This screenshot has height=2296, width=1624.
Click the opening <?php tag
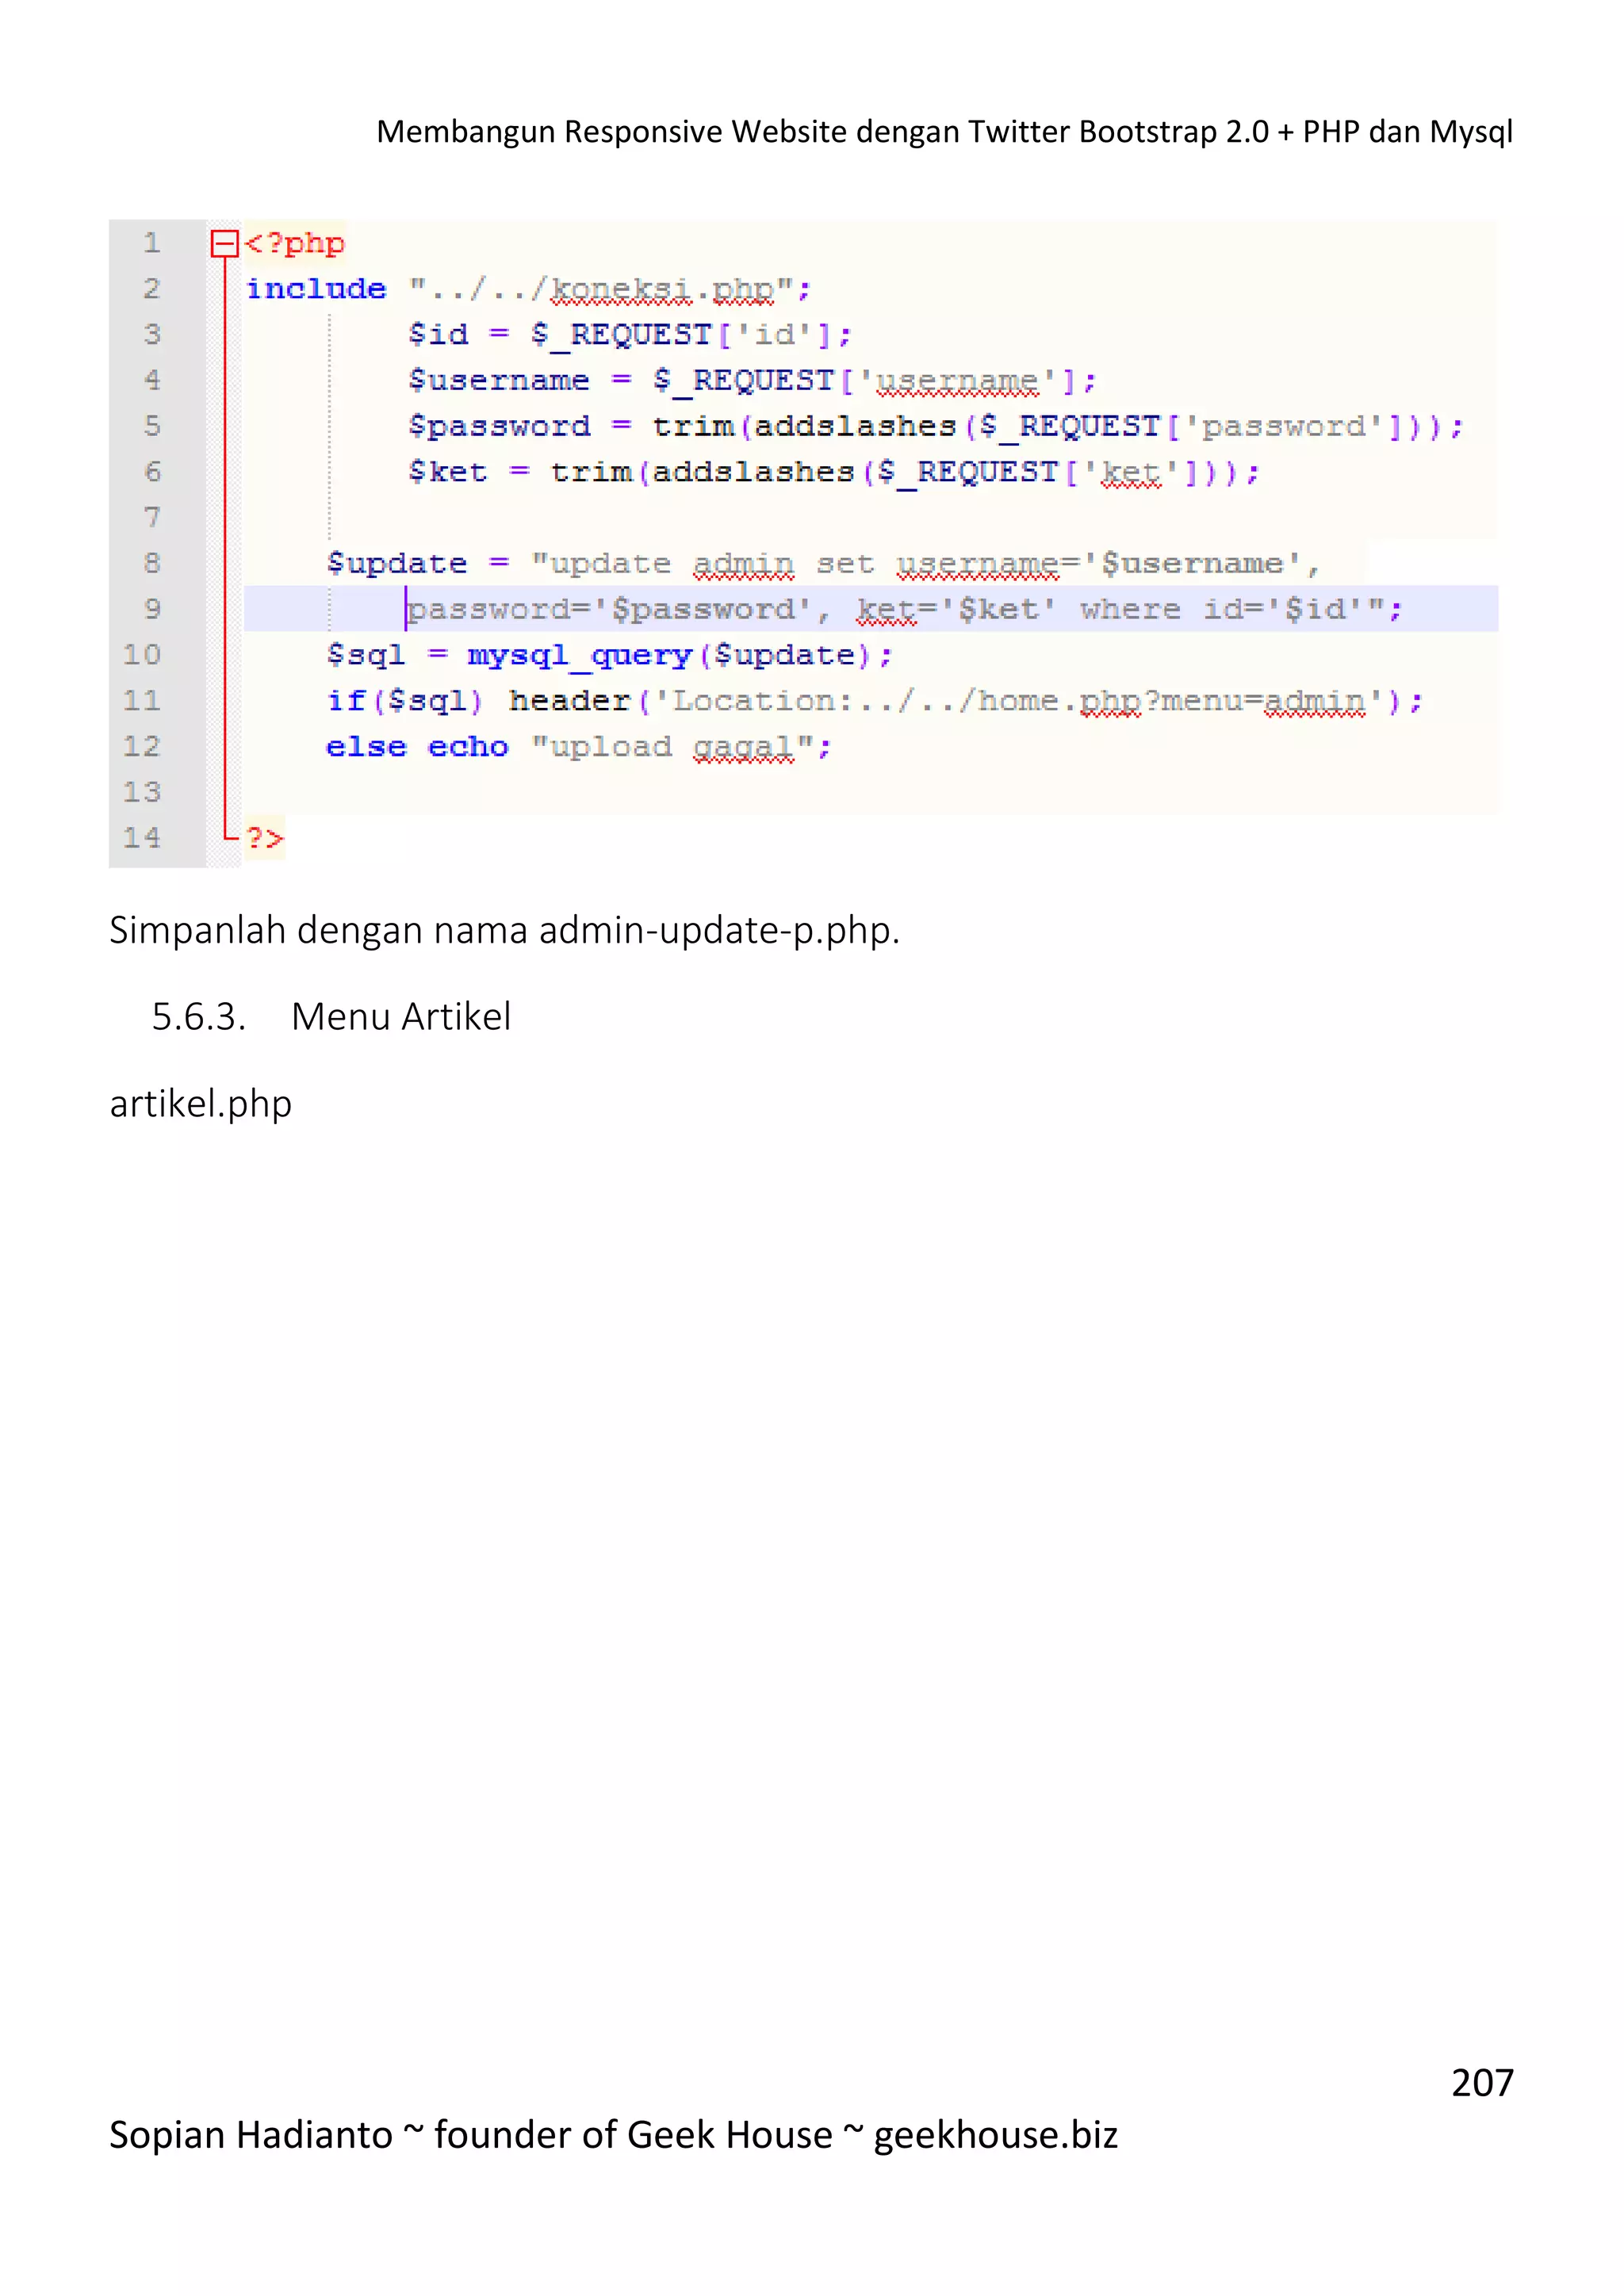tap(295, 243)
